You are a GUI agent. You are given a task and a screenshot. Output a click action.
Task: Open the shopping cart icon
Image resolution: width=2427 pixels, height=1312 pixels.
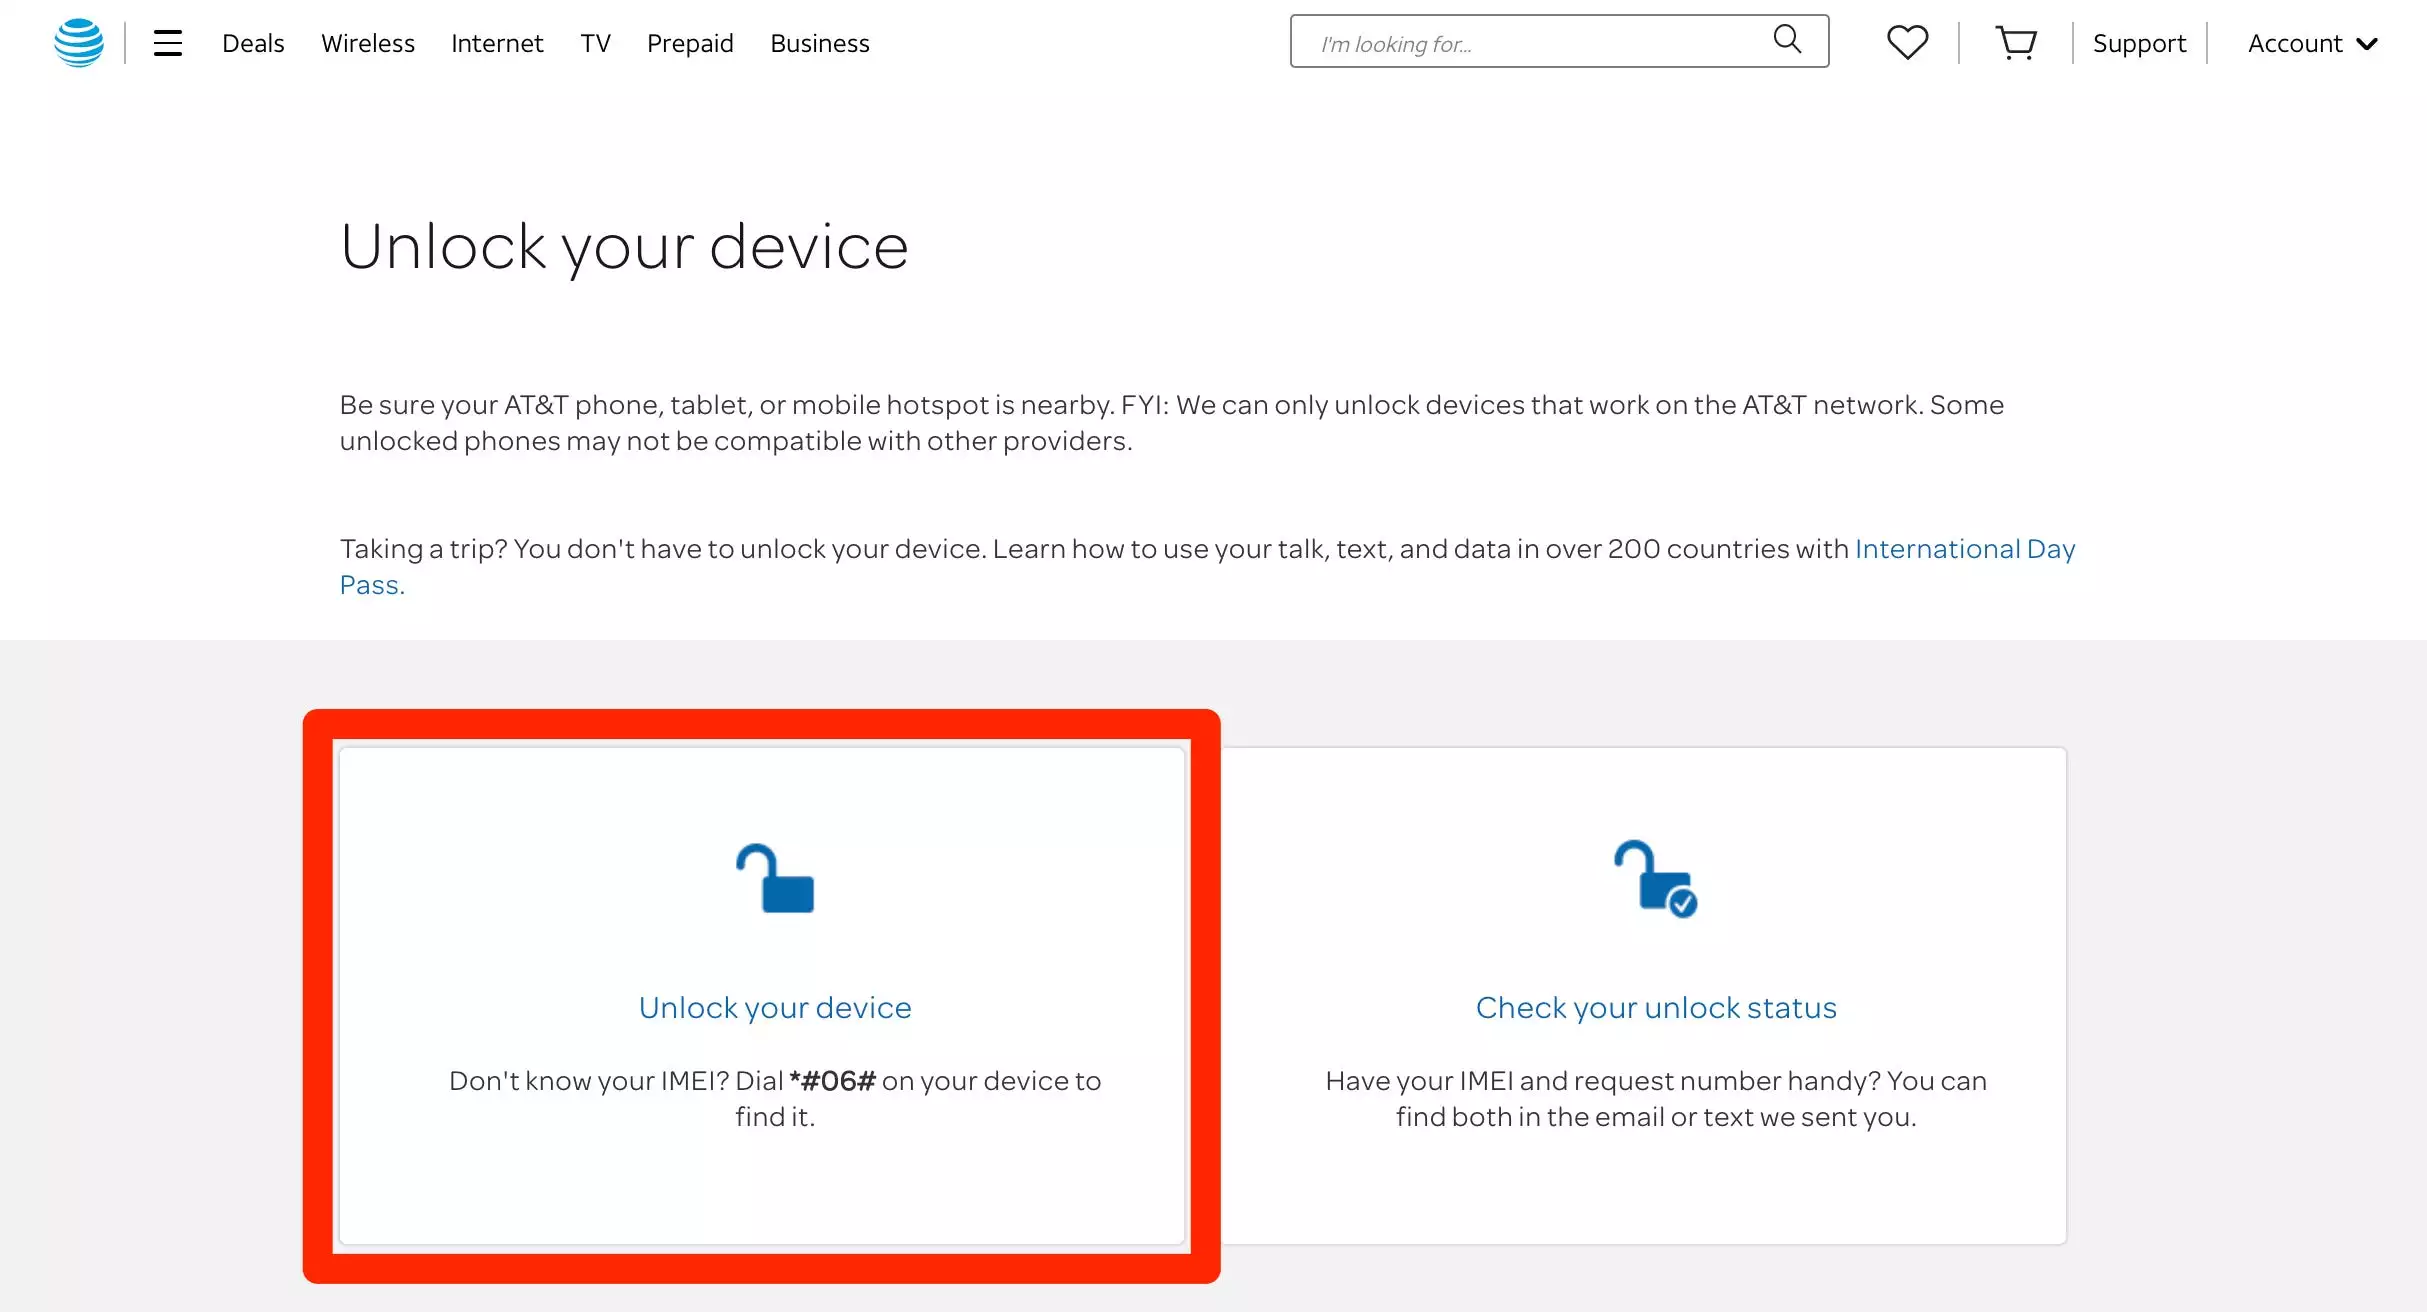[x=2016, y=43]
